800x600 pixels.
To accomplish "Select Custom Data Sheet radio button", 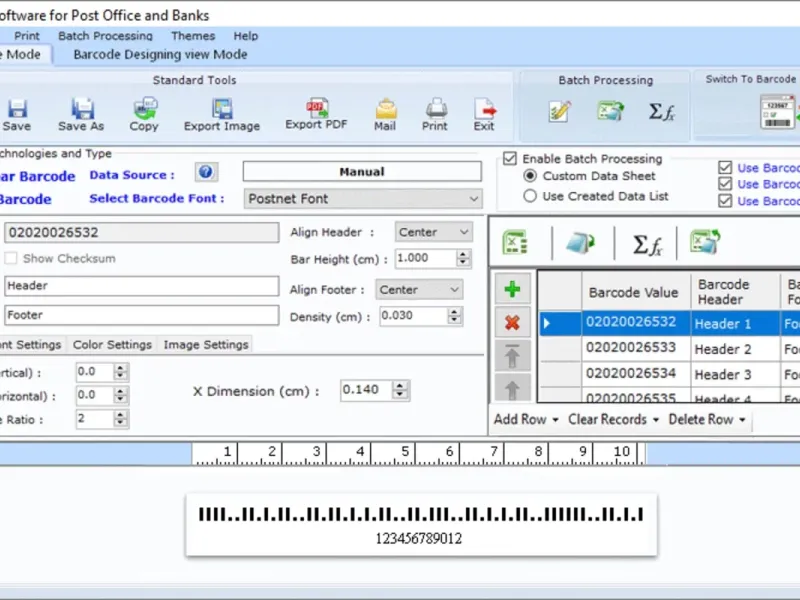I will point(530,176).
